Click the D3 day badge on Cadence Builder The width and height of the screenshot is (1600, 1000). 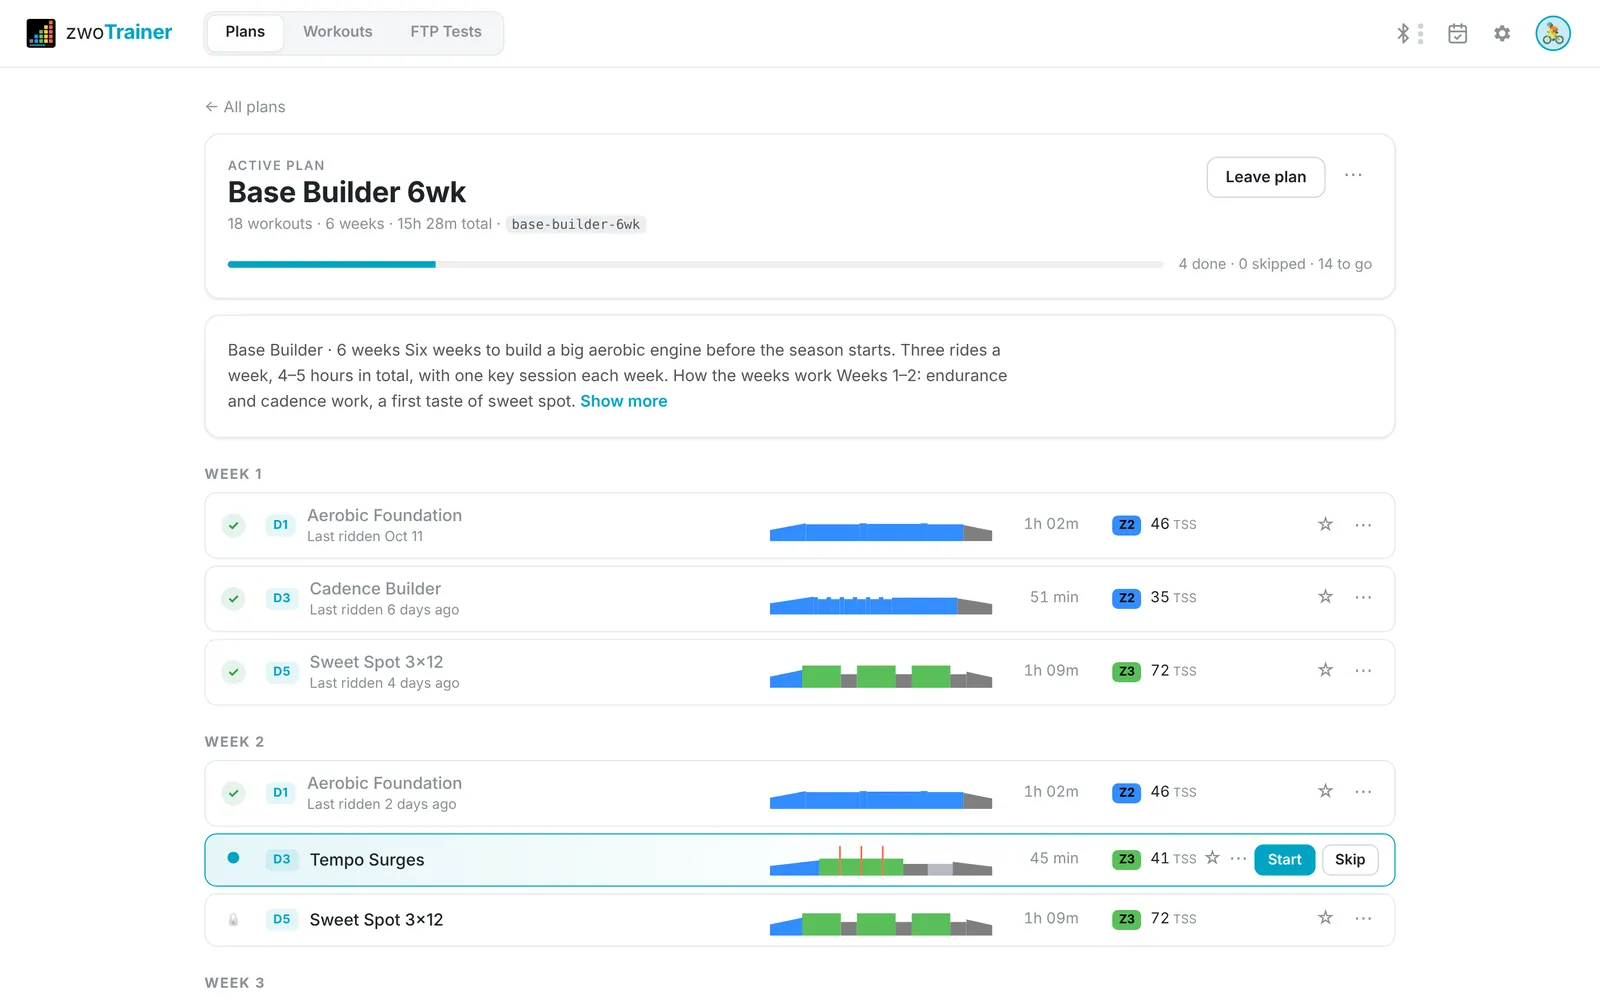click(x=282, y=598)
